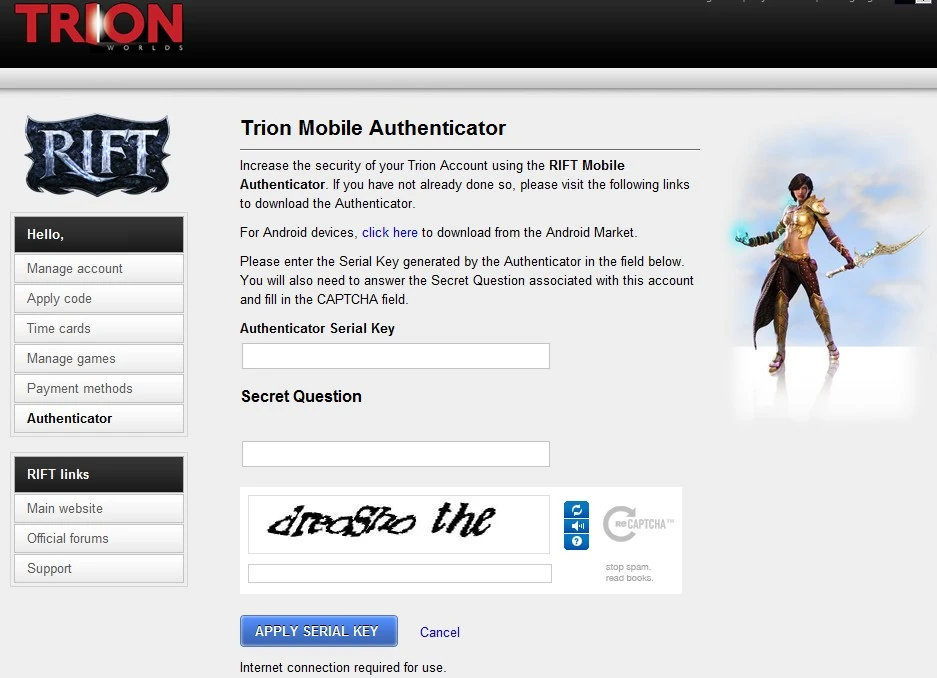The width and height of the screenshot is (937, 678).
Task: Focus the Authenticator Serial Key field
Action: [x=396, y=356]
